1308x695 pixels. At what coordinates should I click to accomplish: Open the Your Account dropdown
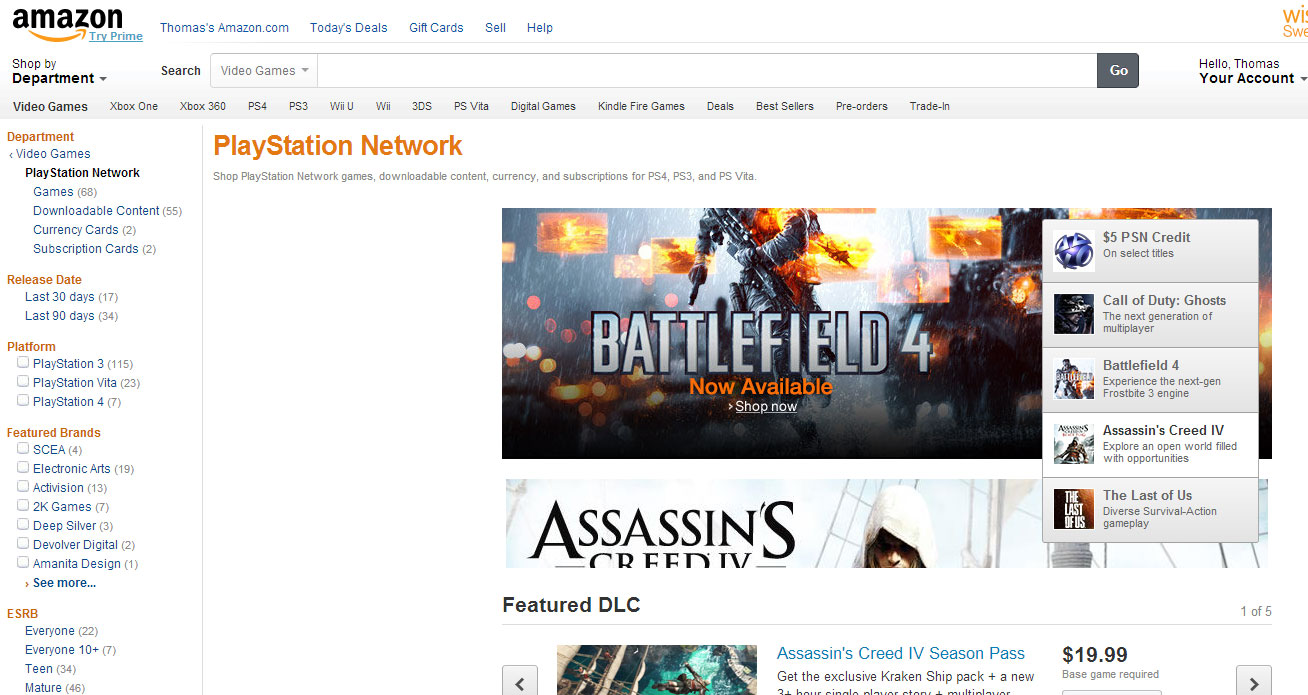click(x=1244, y=78)
